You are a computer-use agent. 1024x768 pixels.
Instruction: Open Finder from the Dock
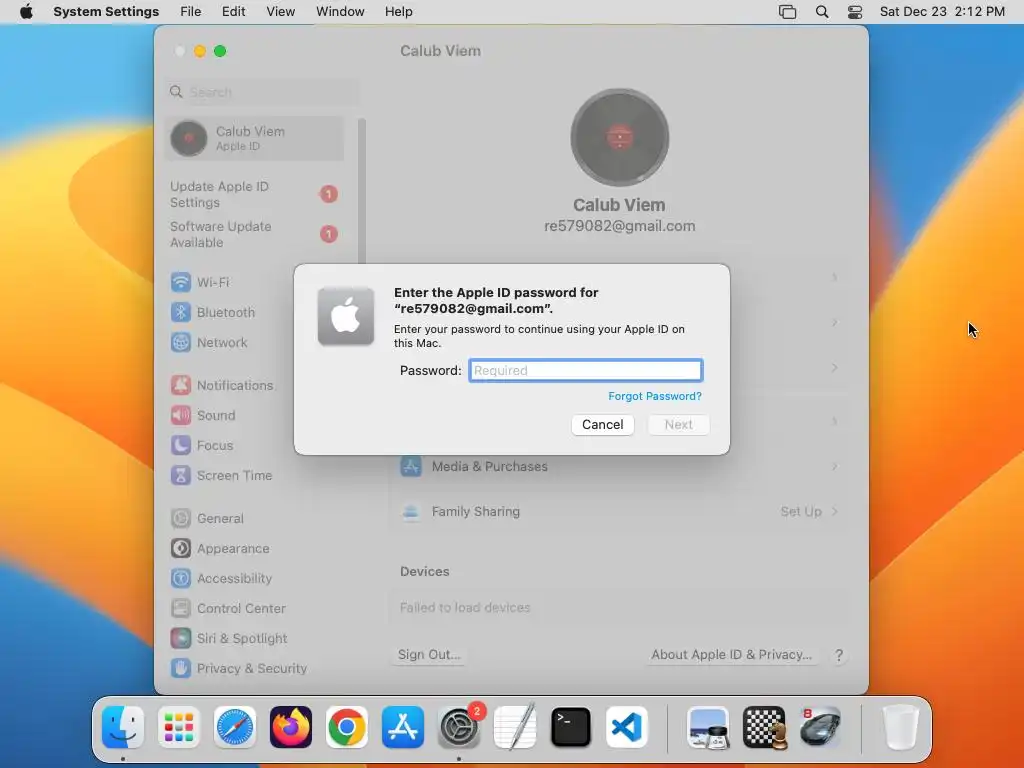123,727
